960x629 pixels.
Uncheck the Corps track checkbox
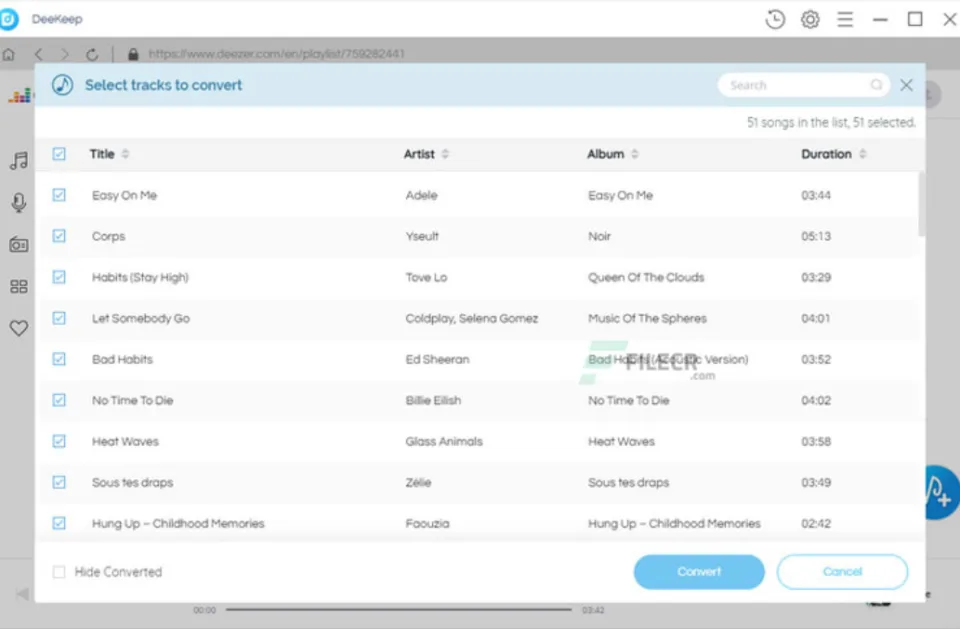point(59,236)
